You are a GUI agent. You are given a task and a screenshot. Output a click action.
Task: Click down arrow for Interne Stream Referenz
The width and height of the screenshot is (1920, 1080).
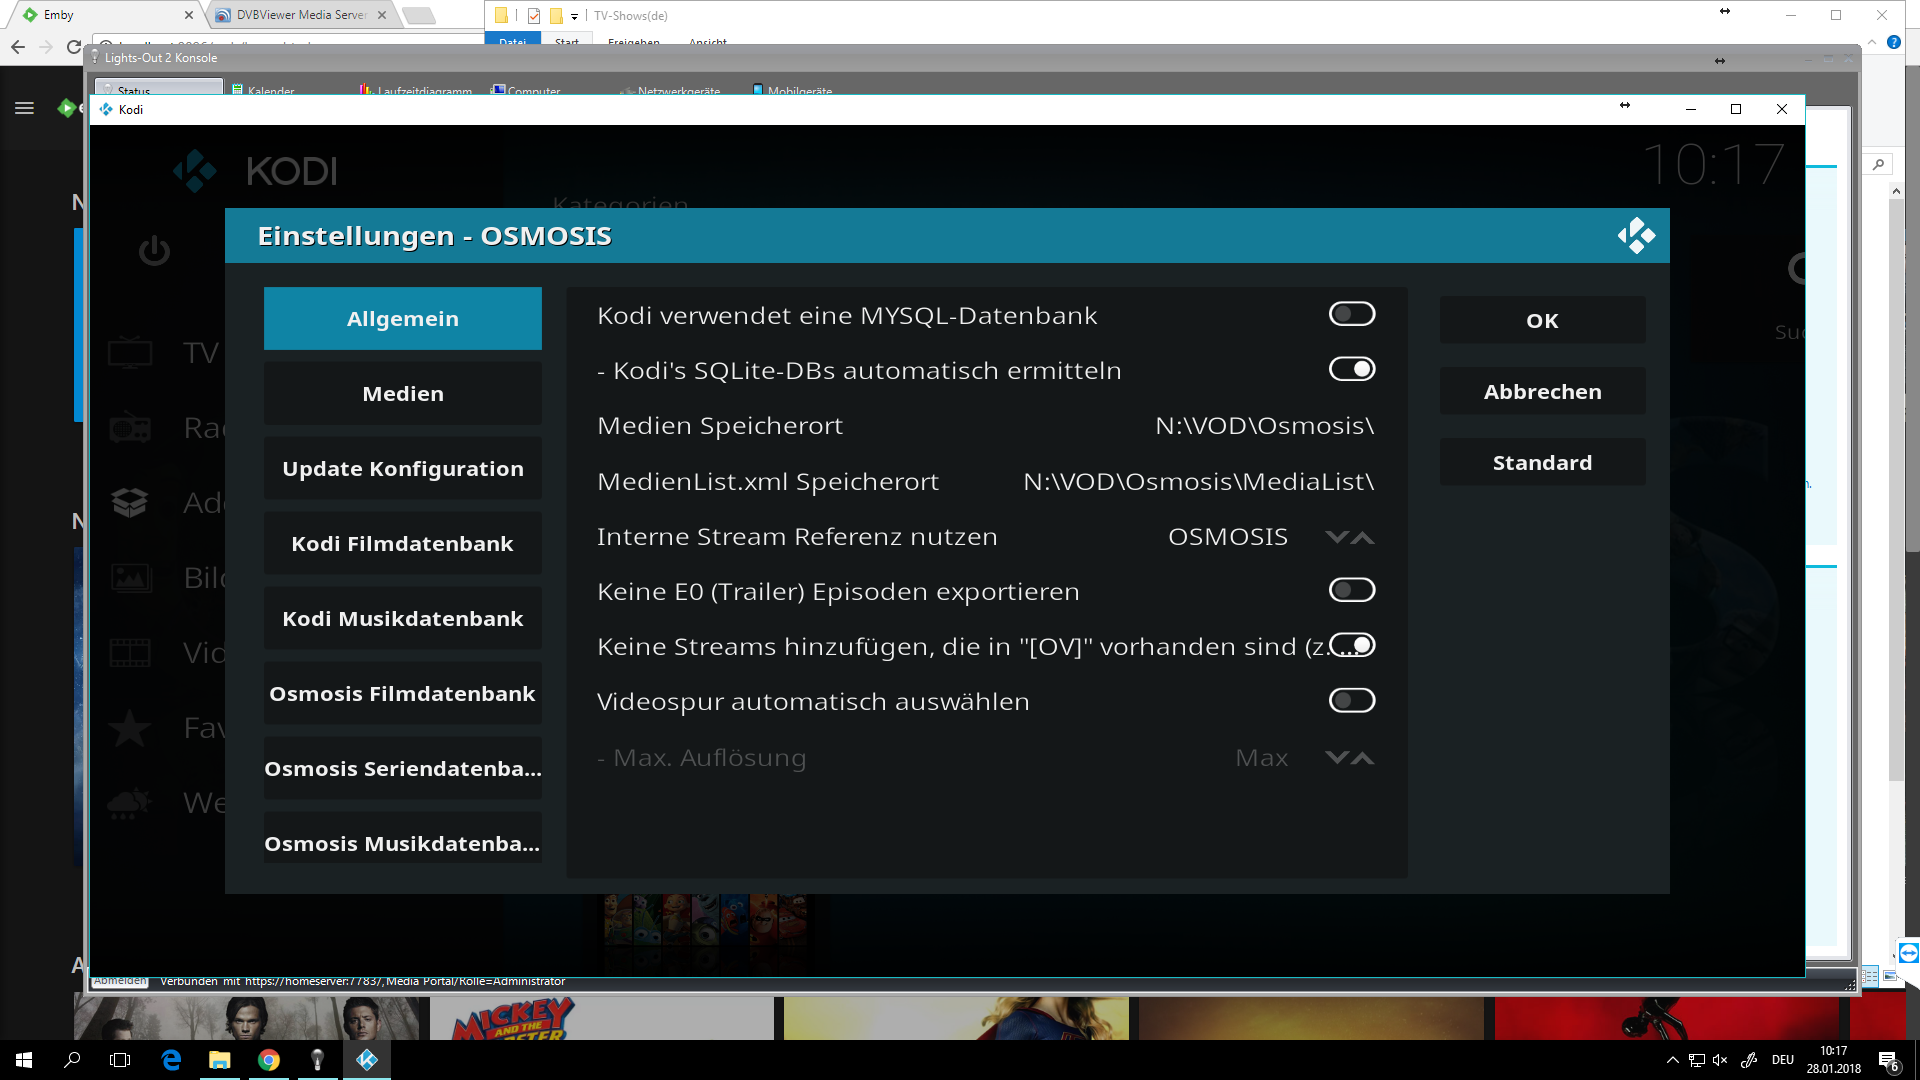tap(1337, 537)
